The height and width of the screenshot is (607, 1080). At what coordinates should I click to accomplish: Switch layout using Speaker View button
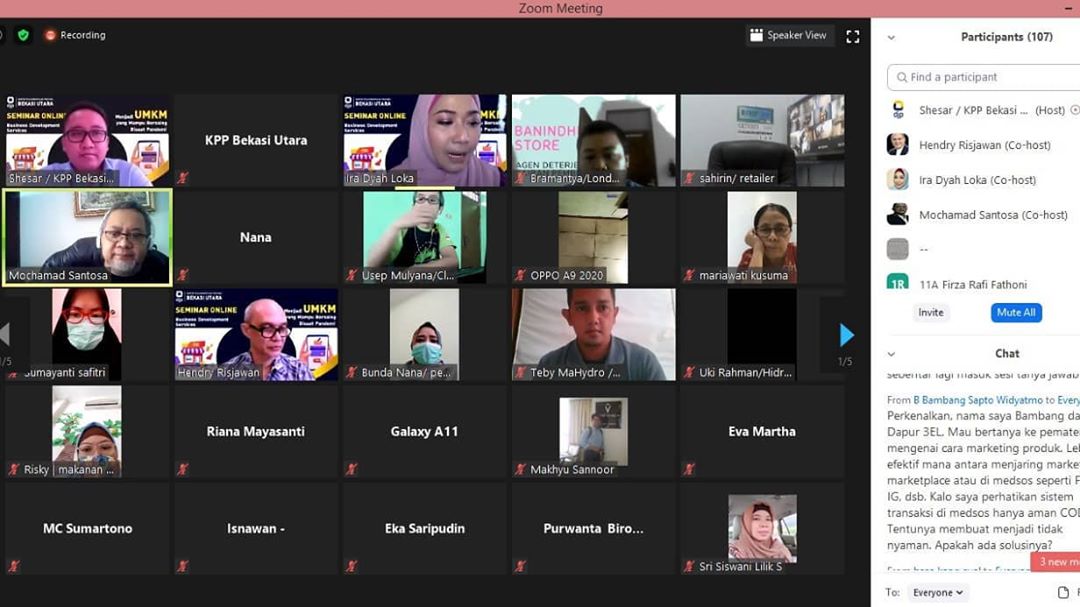tap(789, 35)
